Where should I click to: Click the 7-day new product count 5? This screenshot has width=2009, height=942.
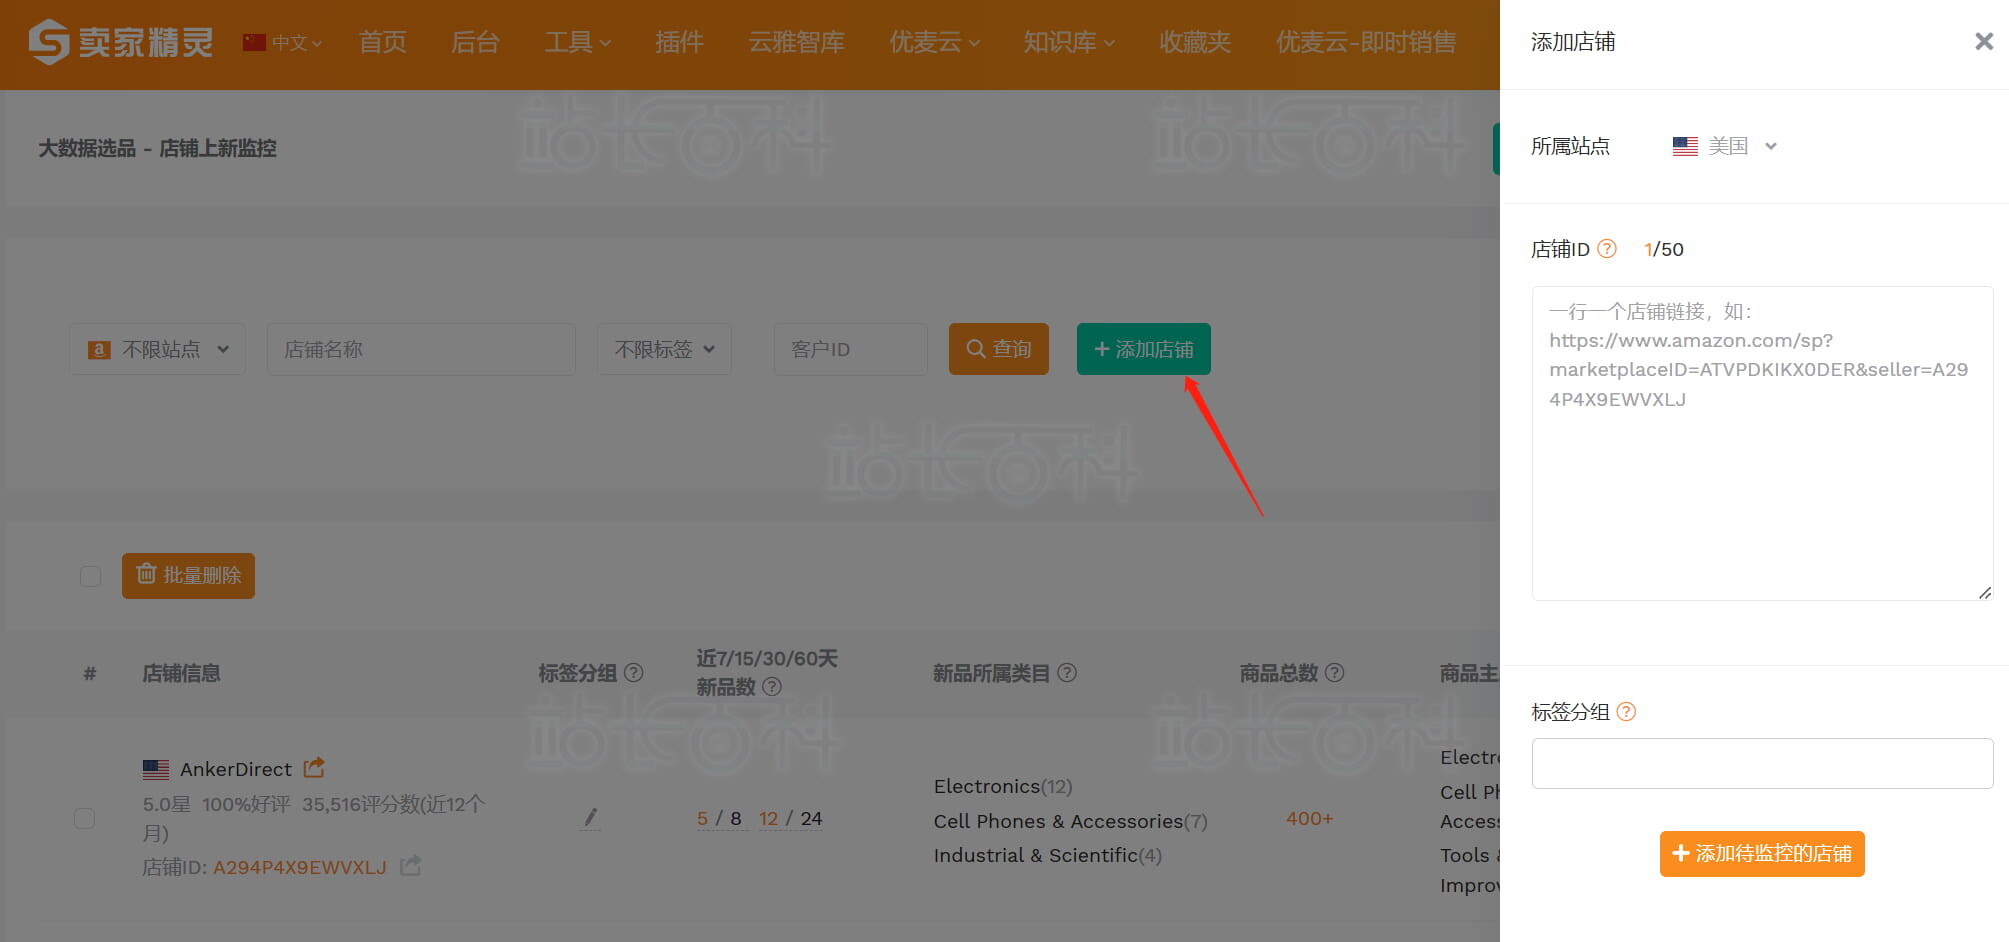coord(702,818)
